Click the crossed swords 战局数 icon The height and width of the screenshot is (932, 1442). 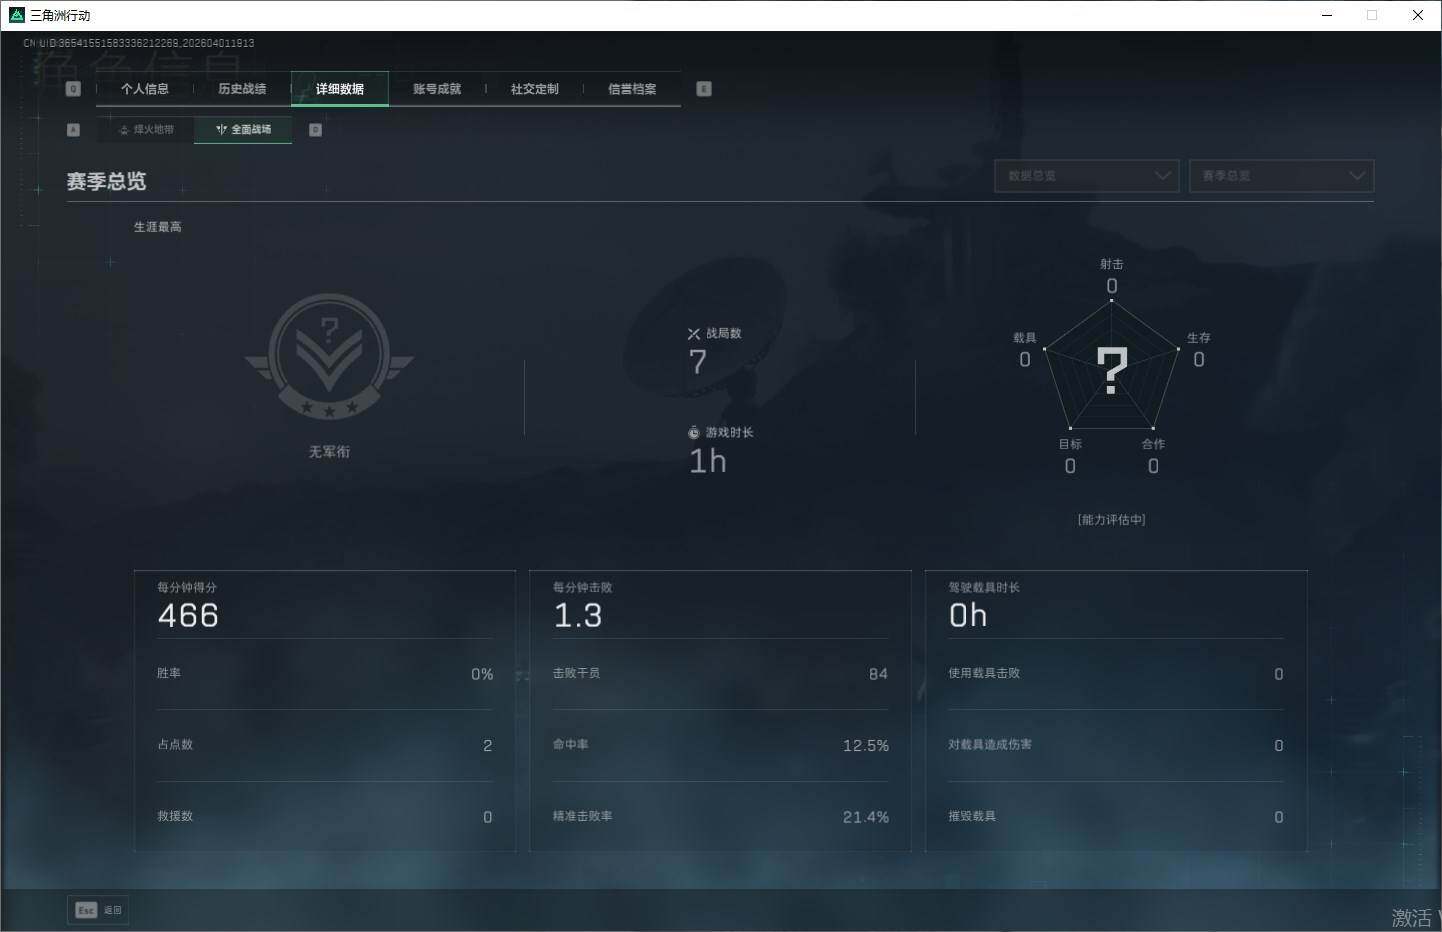click(694, 334)
